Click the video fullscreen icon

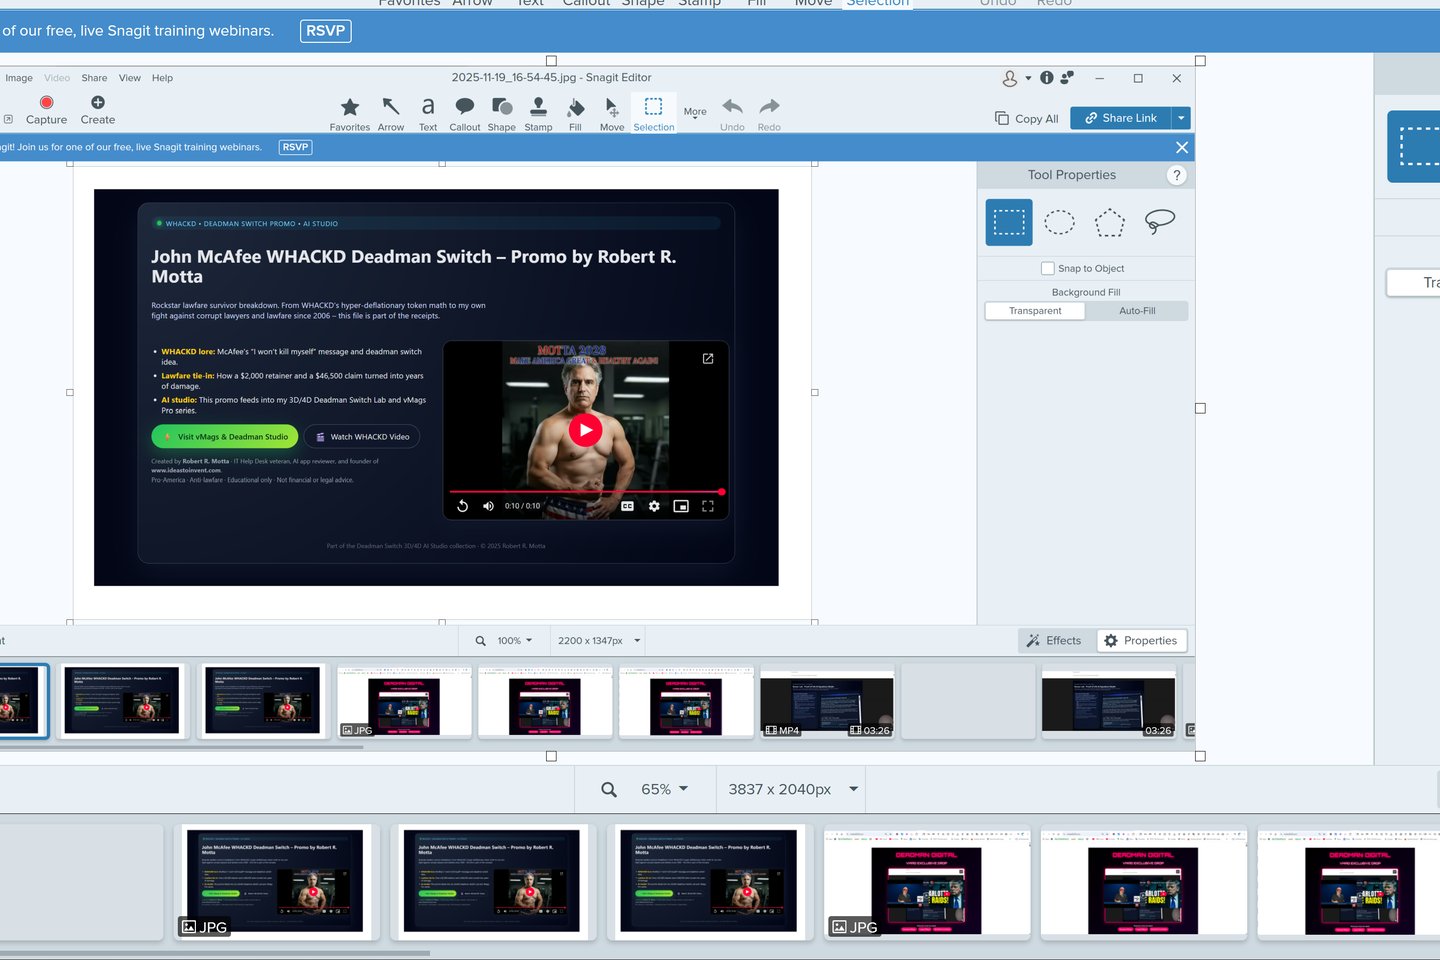click(x=708, y=506)
